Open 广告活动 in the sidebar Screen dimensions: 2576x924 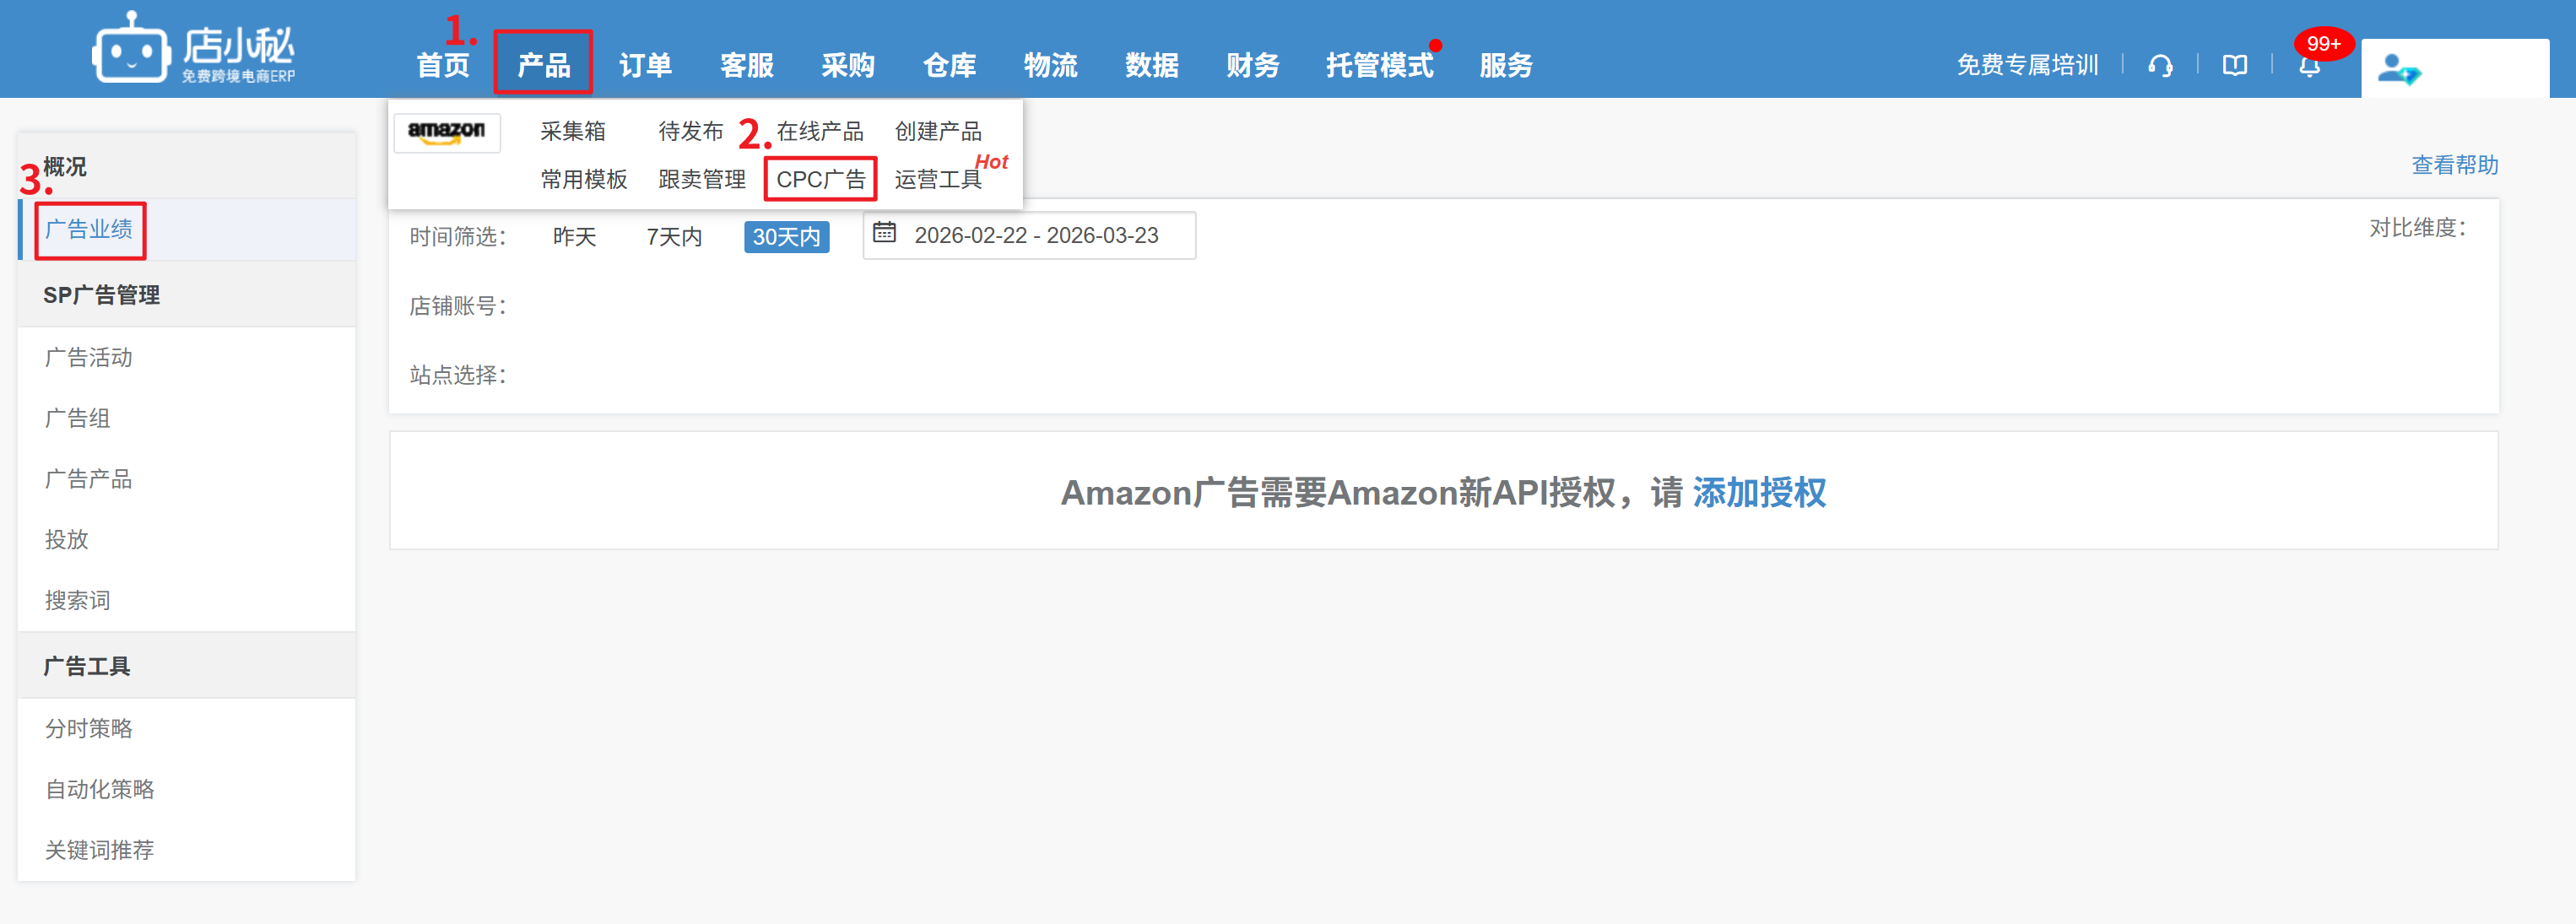point(89,358)
